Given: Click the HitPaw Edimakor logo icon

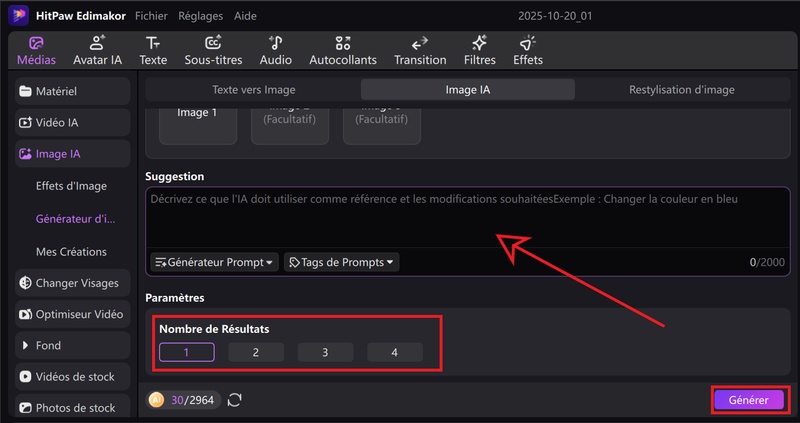Looking at the screenshot, I should pyautogui.click(x=18, y=16).
